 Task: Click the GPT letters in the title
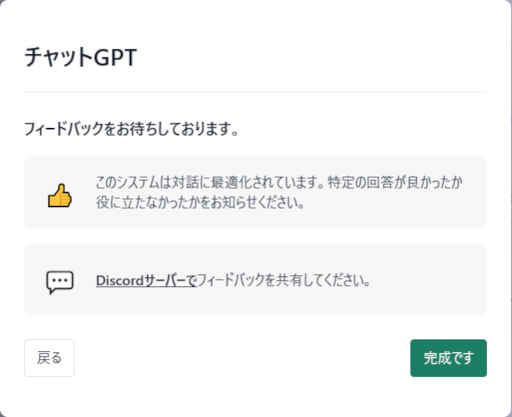coord(115,57)
